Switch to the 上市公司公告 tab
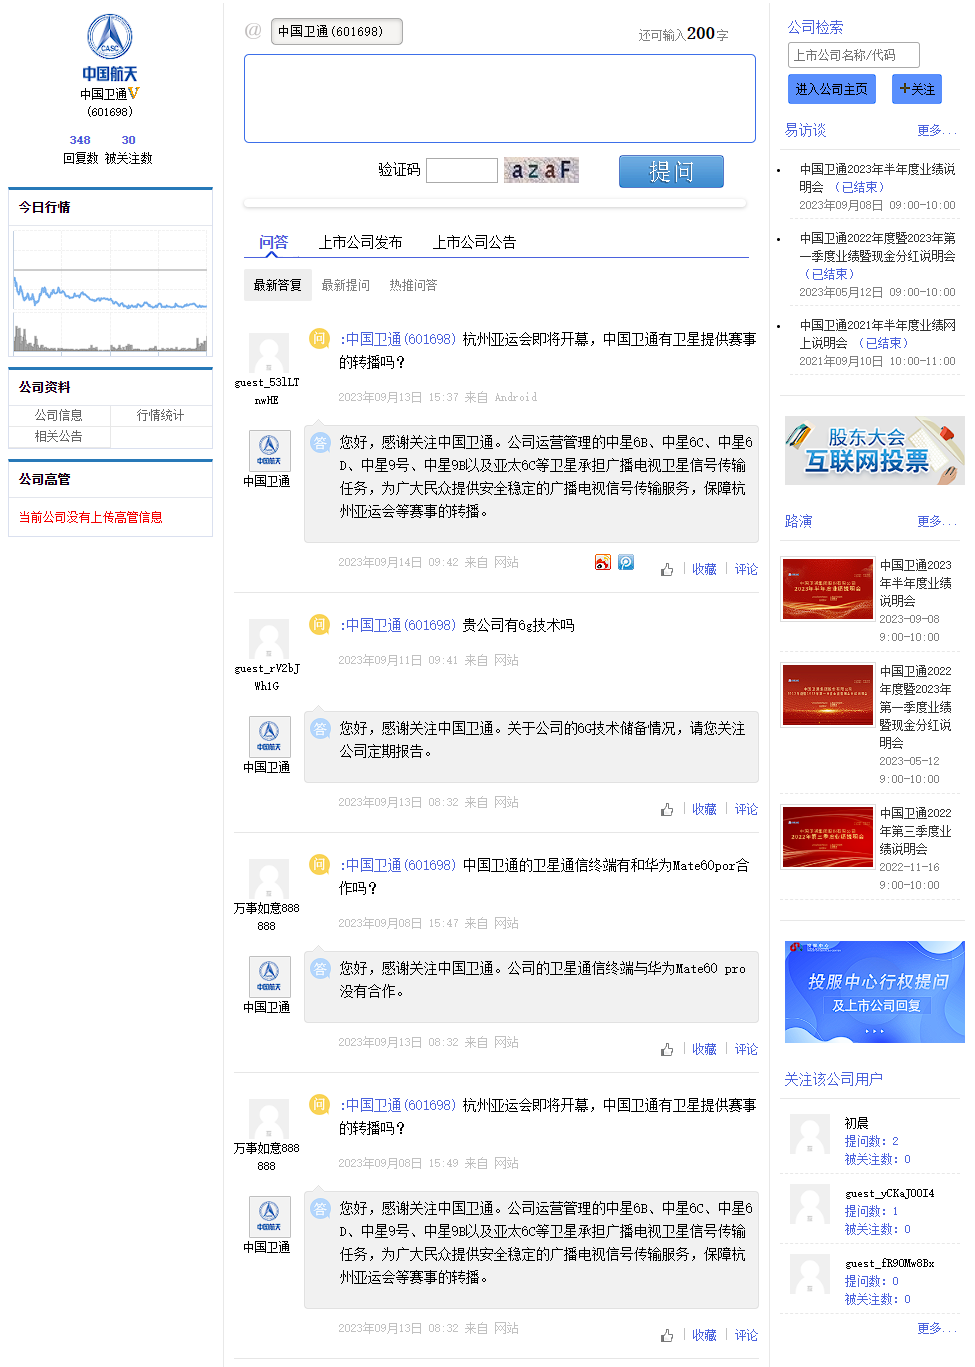The image size is (975, 1367). pyautogui.click(x=474, y=242)
